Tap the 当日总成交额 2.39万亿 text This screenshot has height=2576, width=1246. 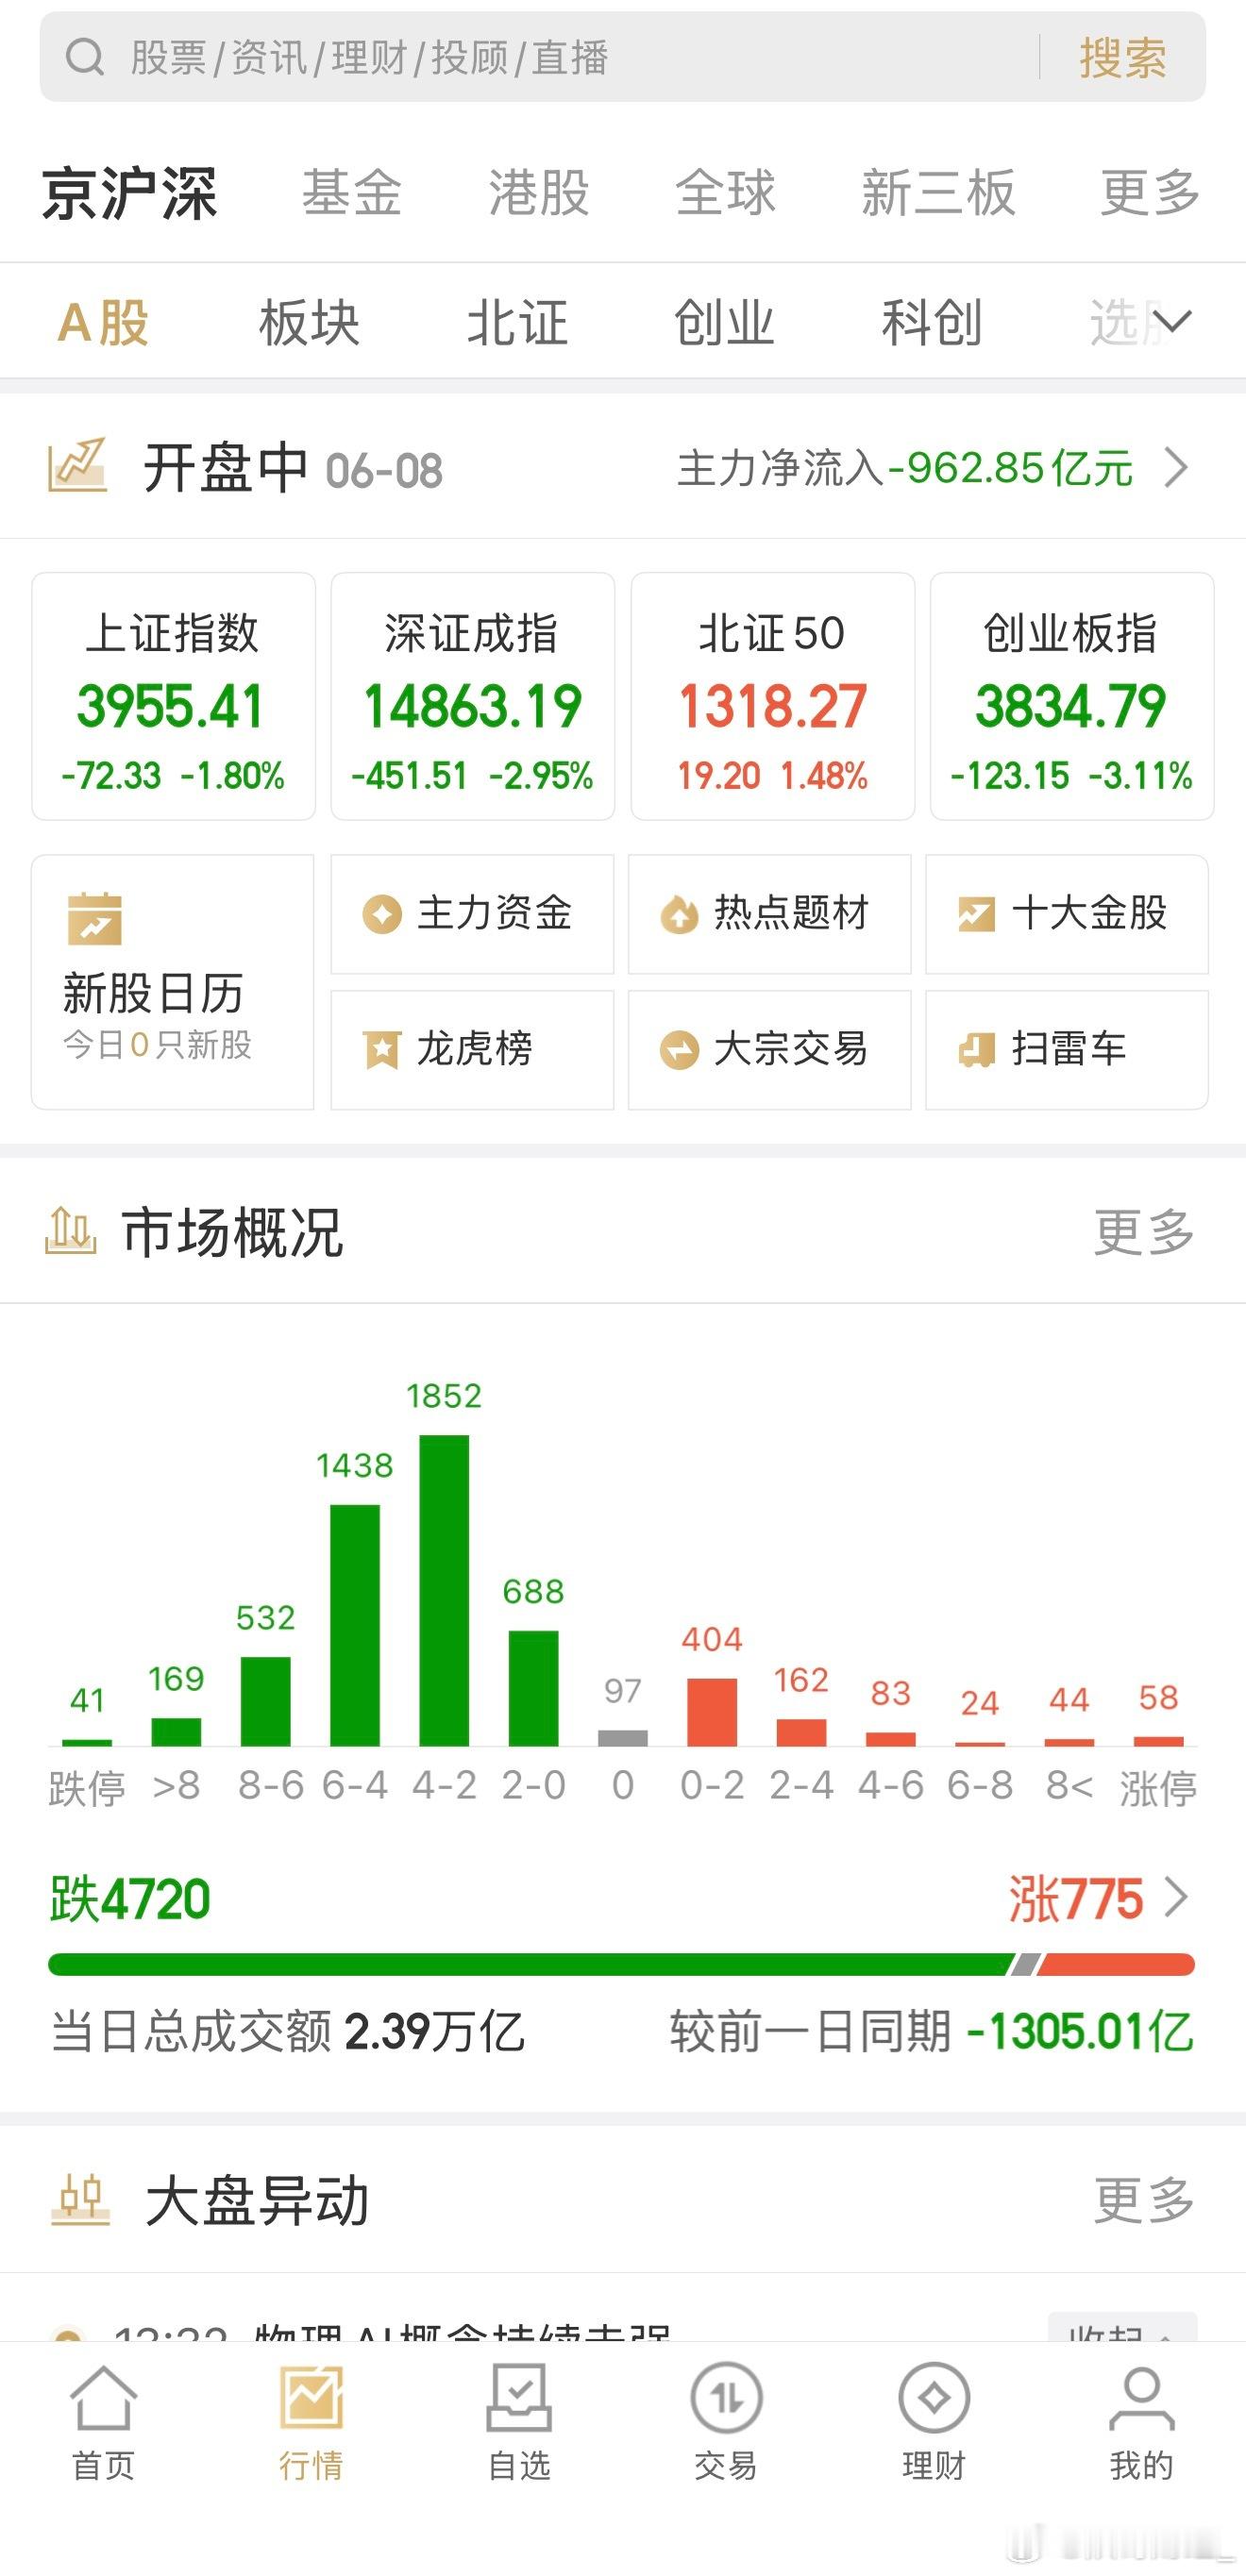coord(287,2031)
